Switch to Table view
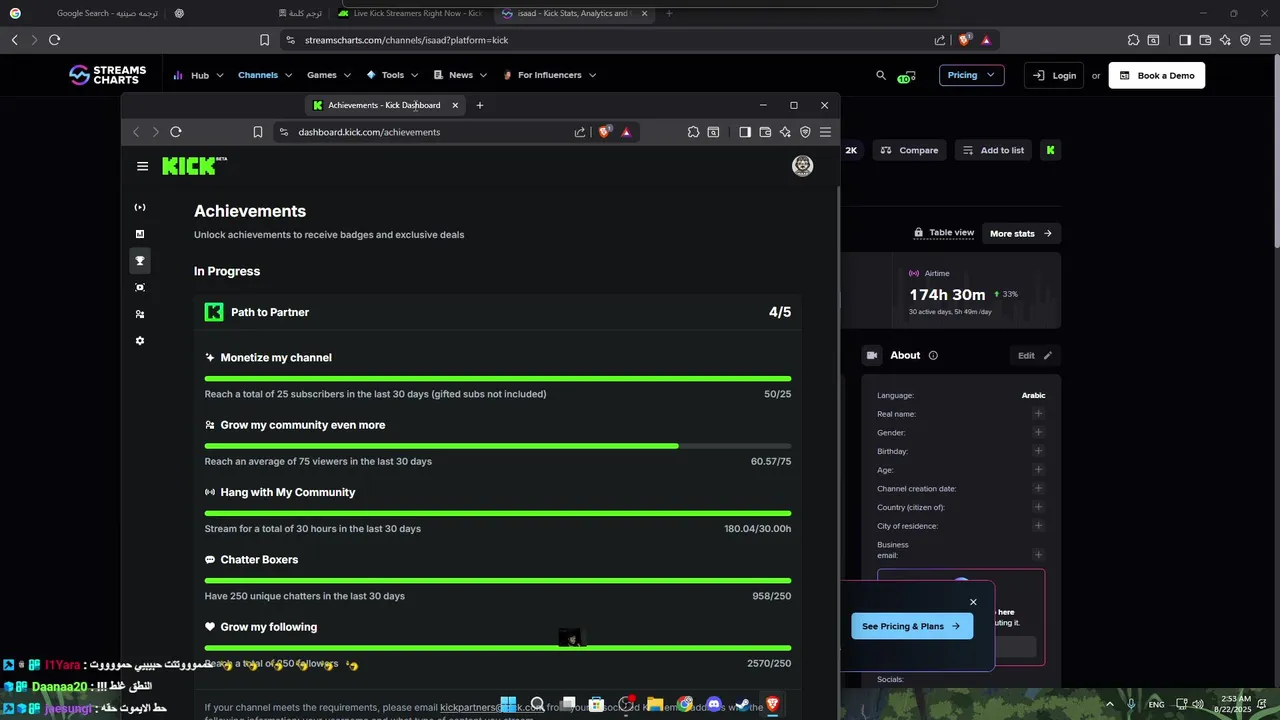Viewport: 1280px width, 720px height. (944, 233)
